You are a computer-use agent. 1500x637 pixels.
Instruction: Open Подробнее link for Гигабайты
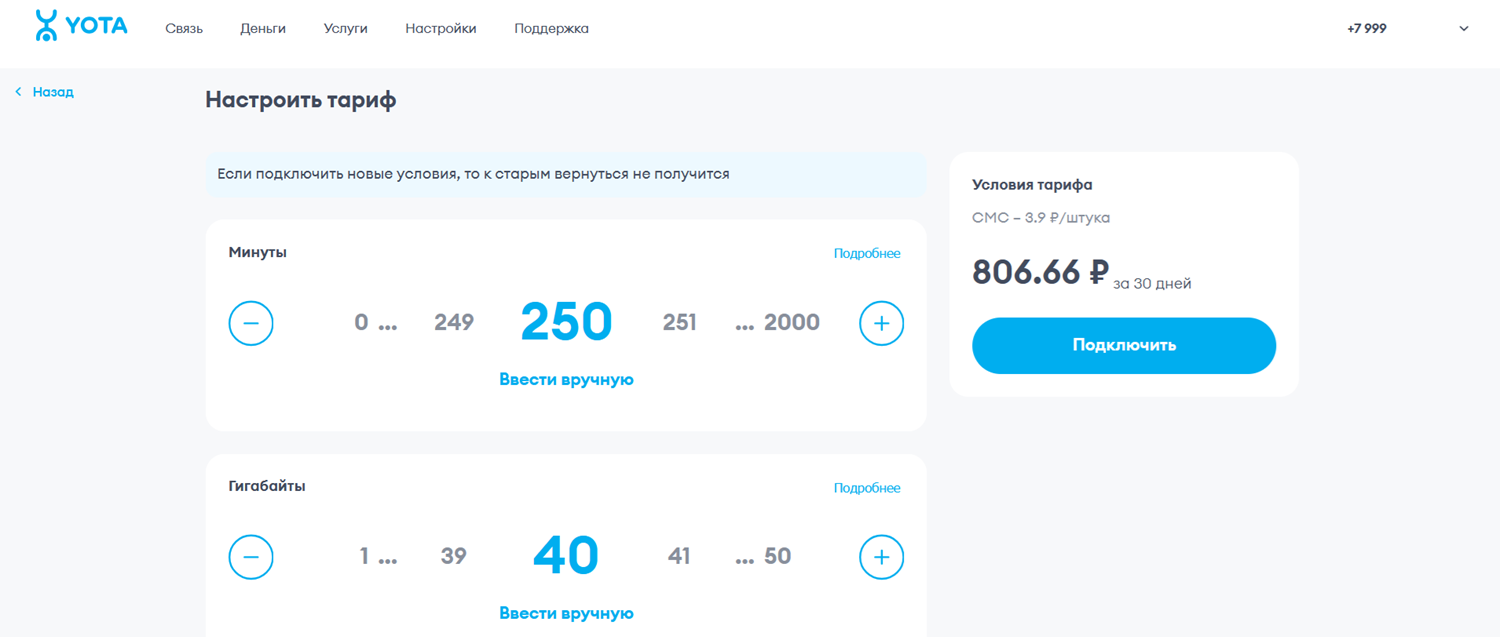click(867, 488)
